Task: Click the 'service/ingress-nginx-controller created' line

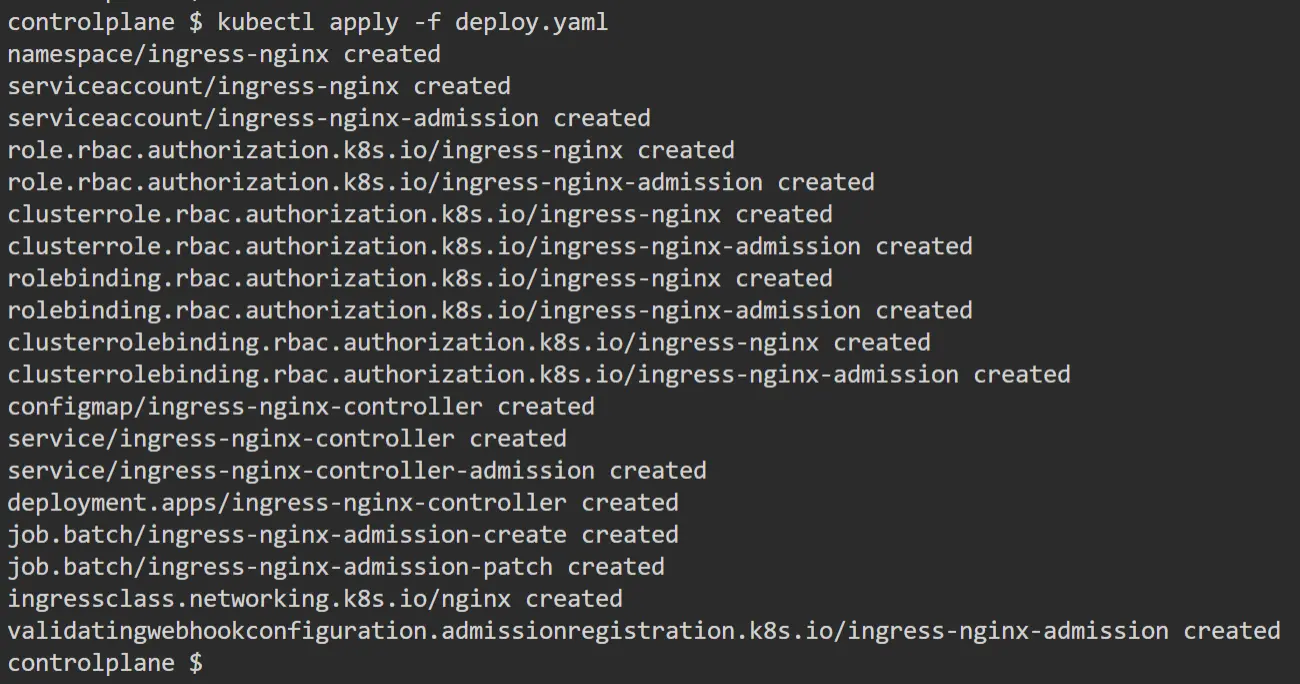Action: click(286, 438)
